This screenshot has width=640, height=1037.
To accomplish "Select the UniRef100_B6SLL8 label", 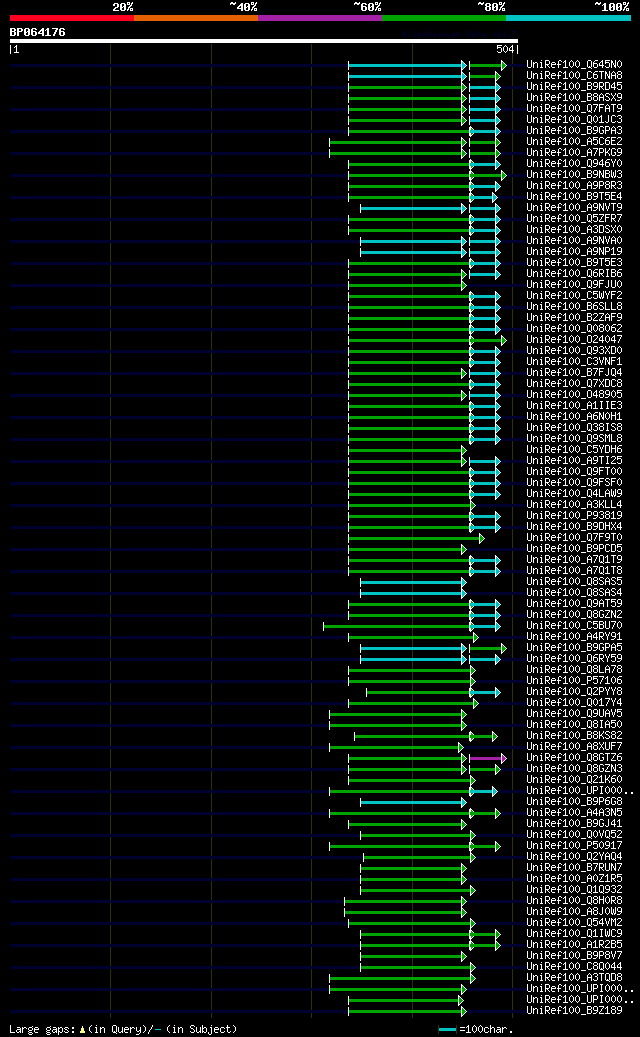I will (574, 307).
